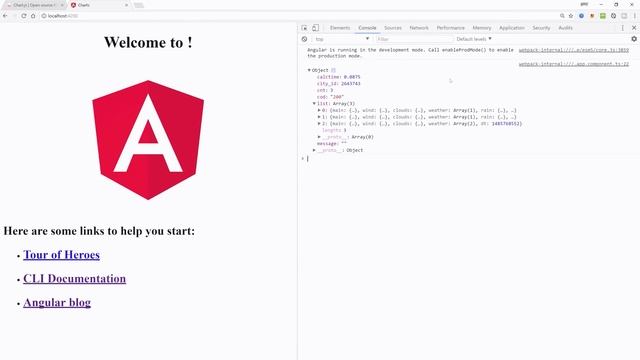This screenshot has height=360, width=640.
Task: Open DevTools three-dot customize menu
Action: coord(623,28)
